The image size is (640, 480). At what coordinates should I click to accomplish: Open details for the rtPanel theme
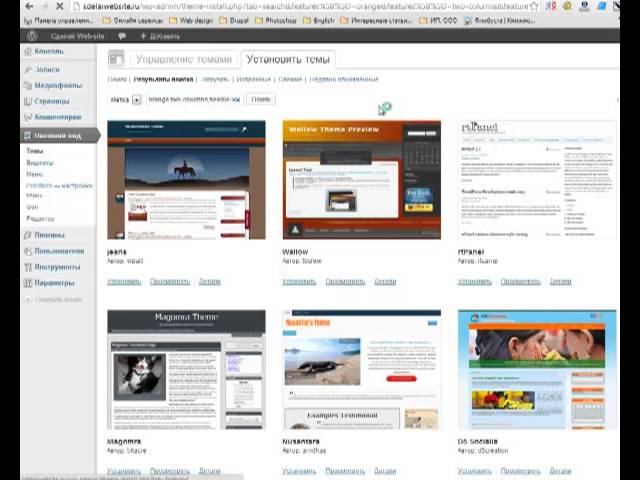pos(560,282)
